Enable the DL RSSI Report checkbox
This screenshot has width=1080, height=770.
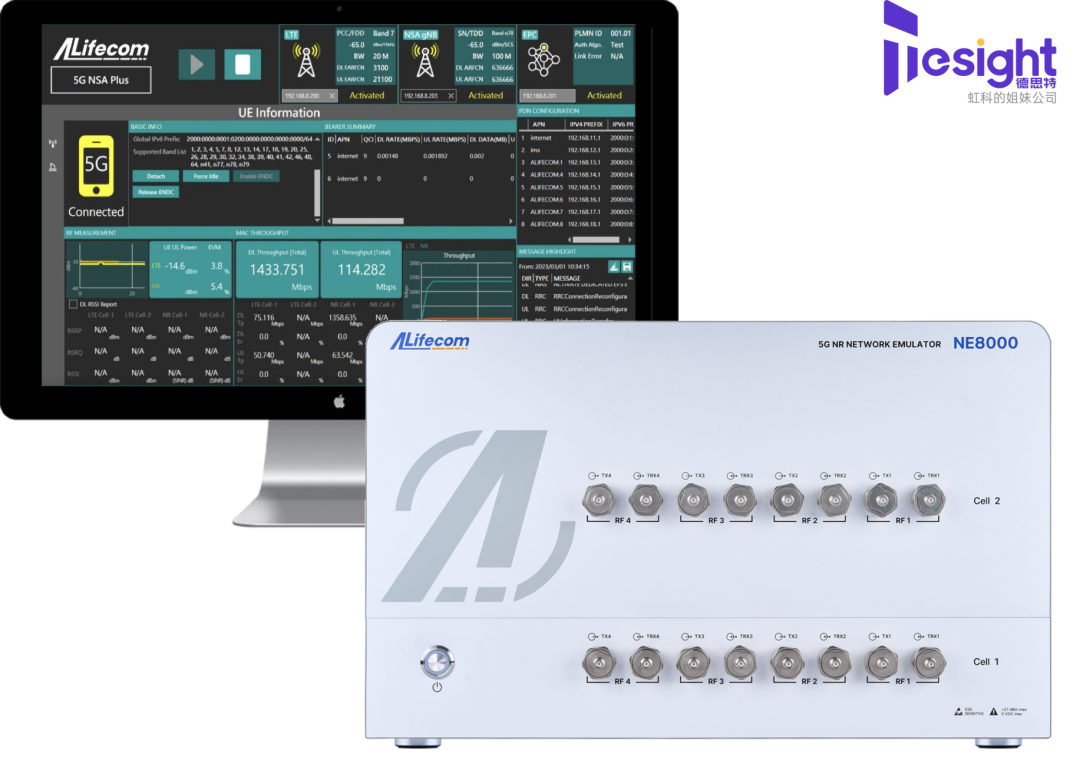(x=73, y=304)
